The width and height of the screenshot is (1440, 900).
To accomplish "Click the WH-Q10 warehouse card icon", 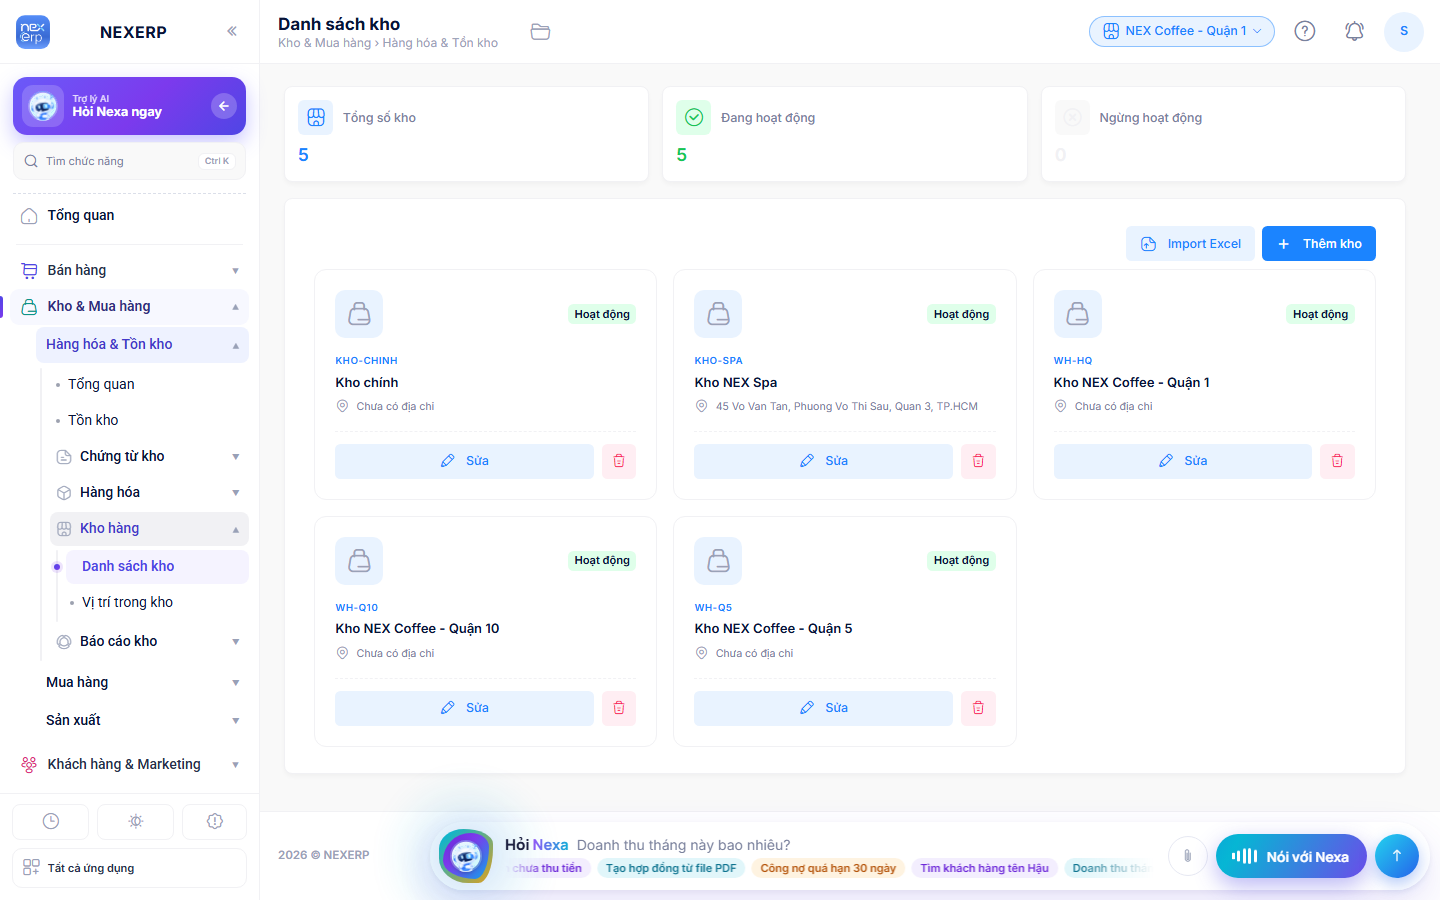I will (359, 561).
